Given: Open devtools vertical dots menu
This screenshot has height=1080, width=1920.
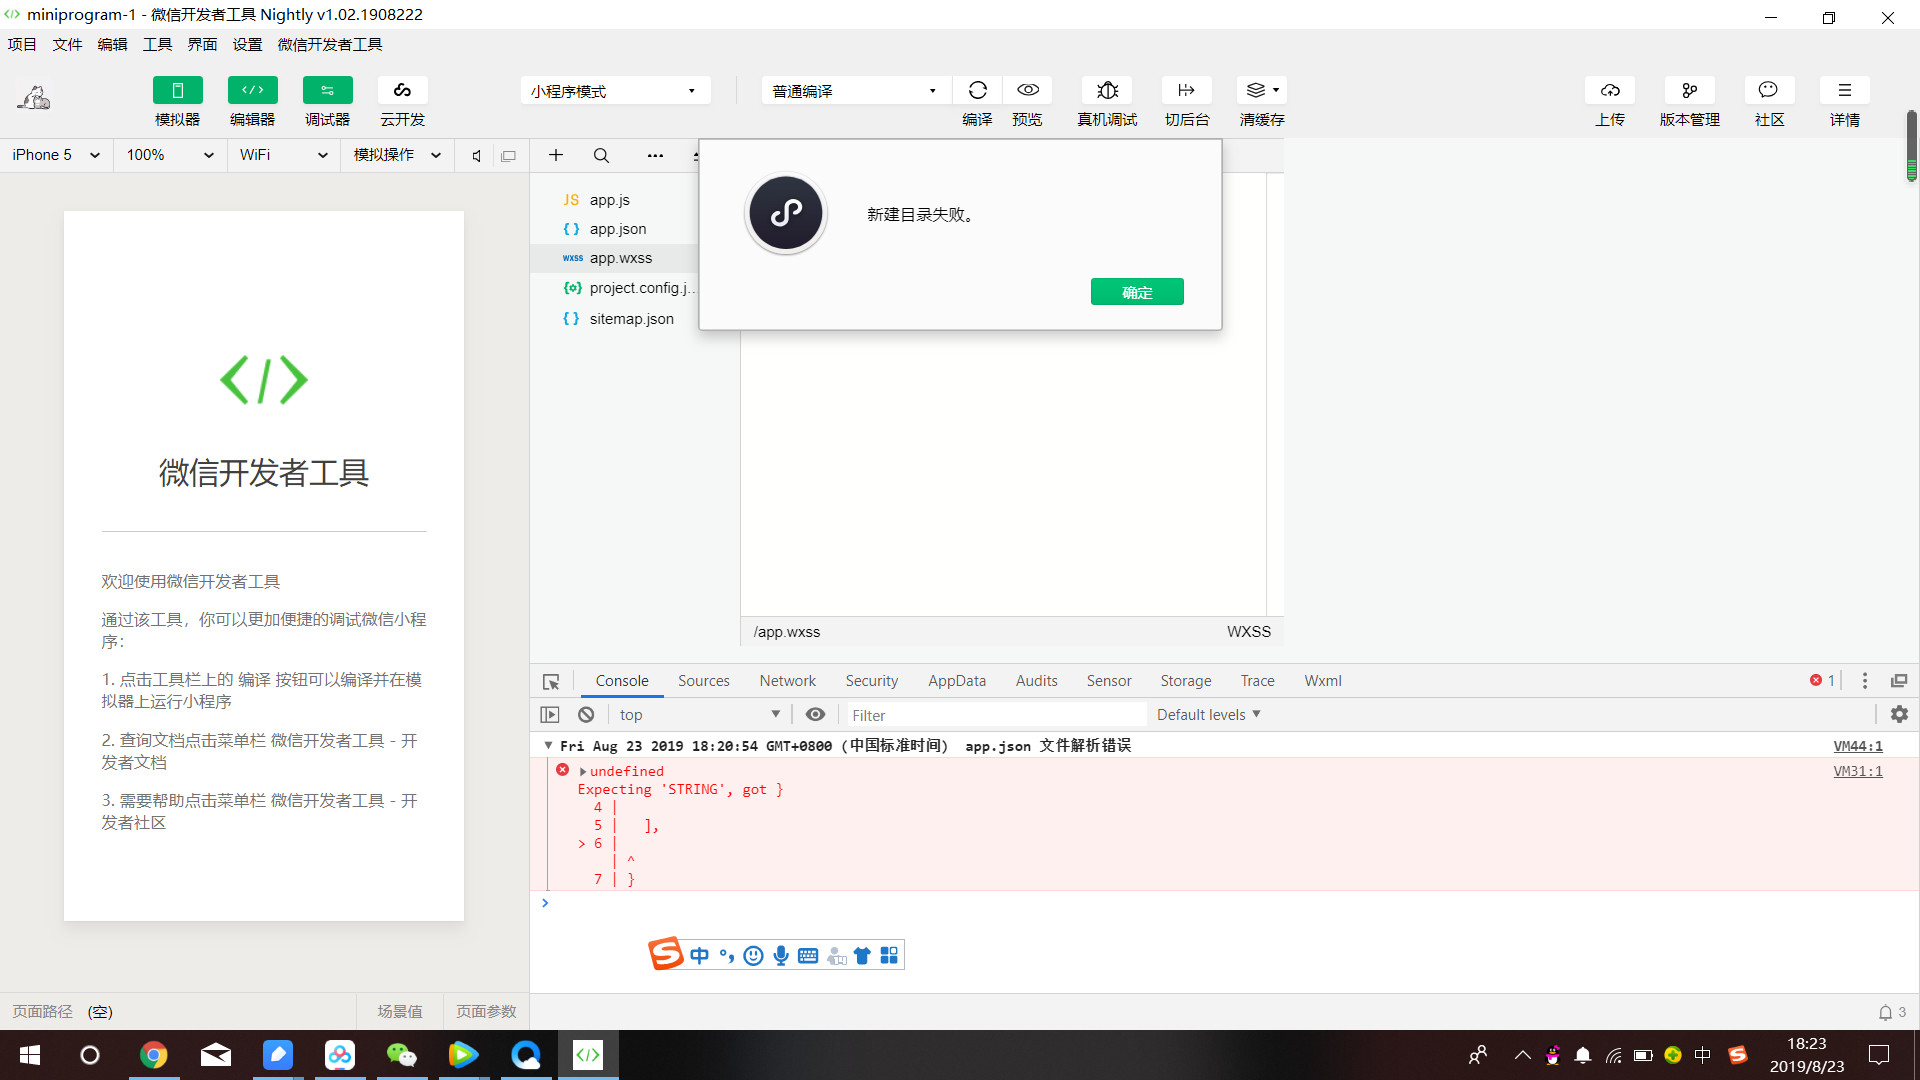Looking at the screenshot, I should tap(1864, 681).
